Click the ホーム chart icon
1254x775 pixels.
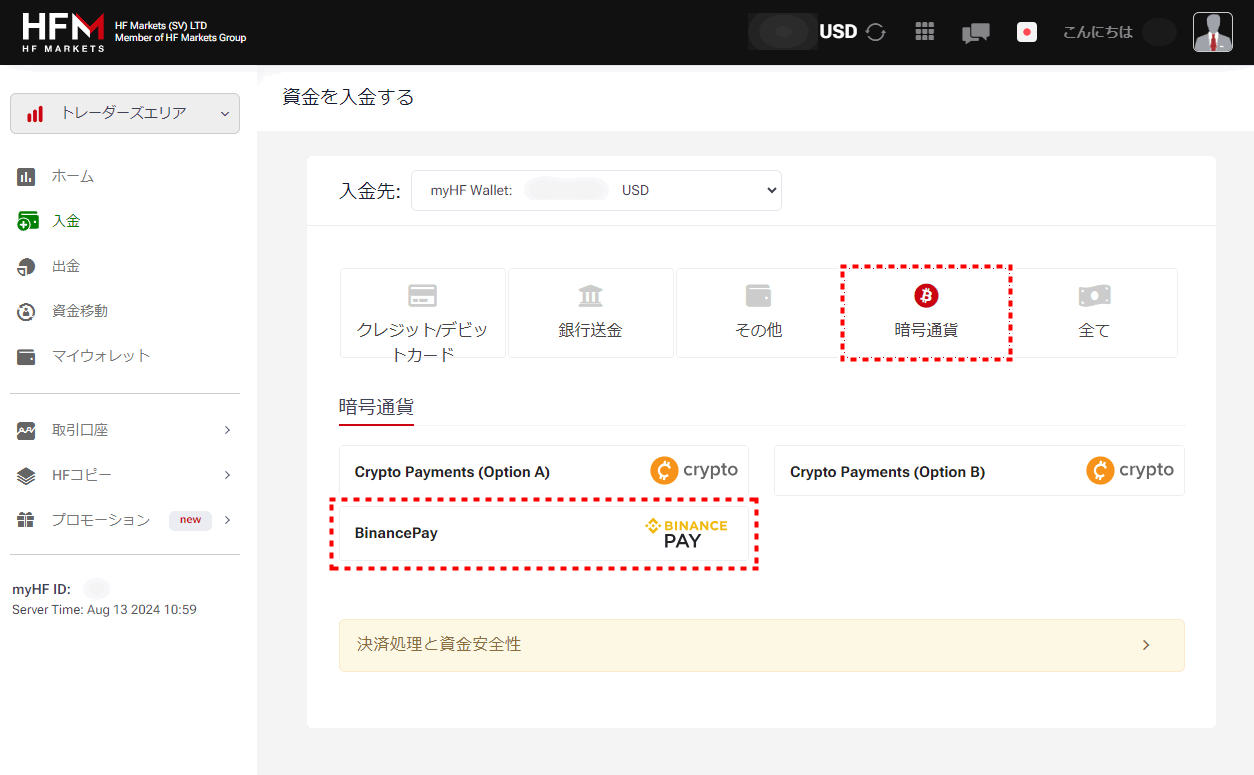27,177
